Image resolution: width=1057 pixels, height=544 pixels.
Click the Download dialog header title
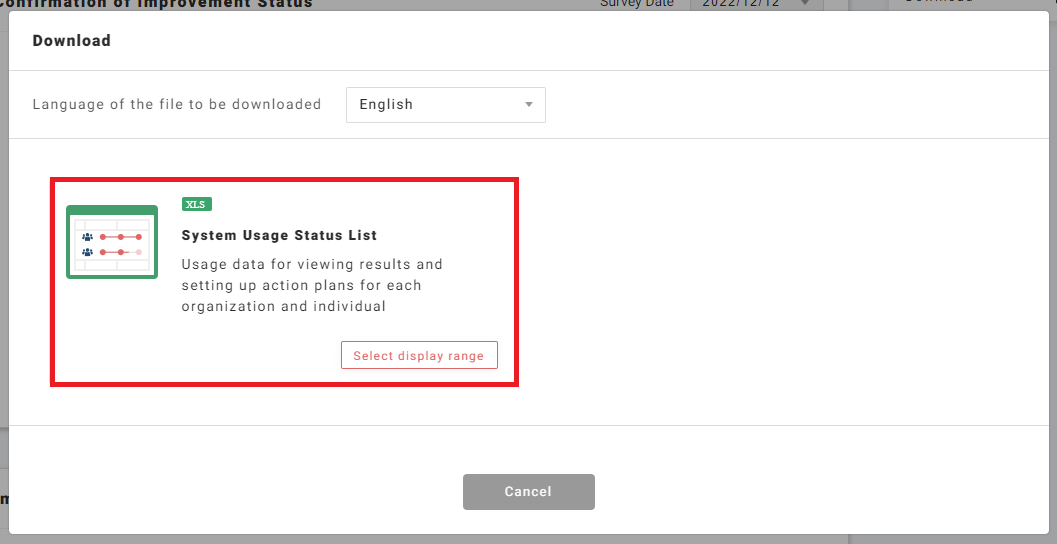(71, 41)
